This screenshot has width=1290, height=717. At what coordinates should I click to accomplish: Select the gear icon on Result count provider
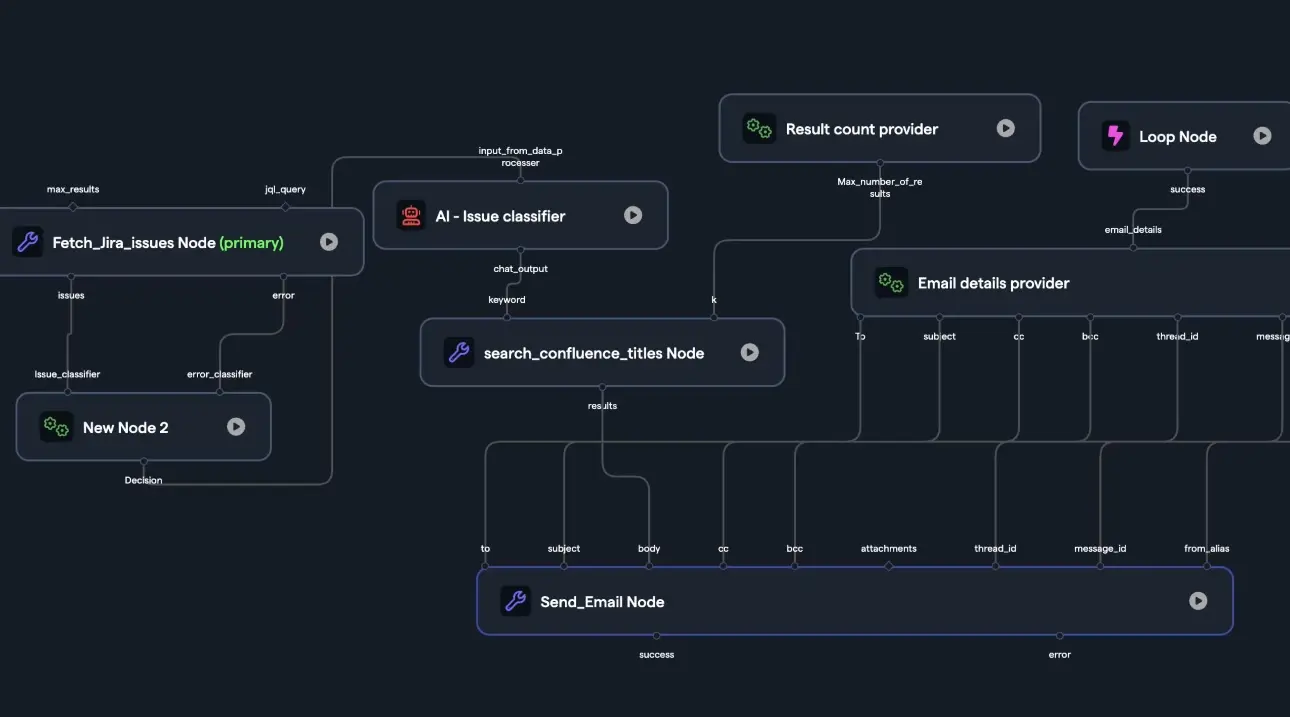click(759, 128)
